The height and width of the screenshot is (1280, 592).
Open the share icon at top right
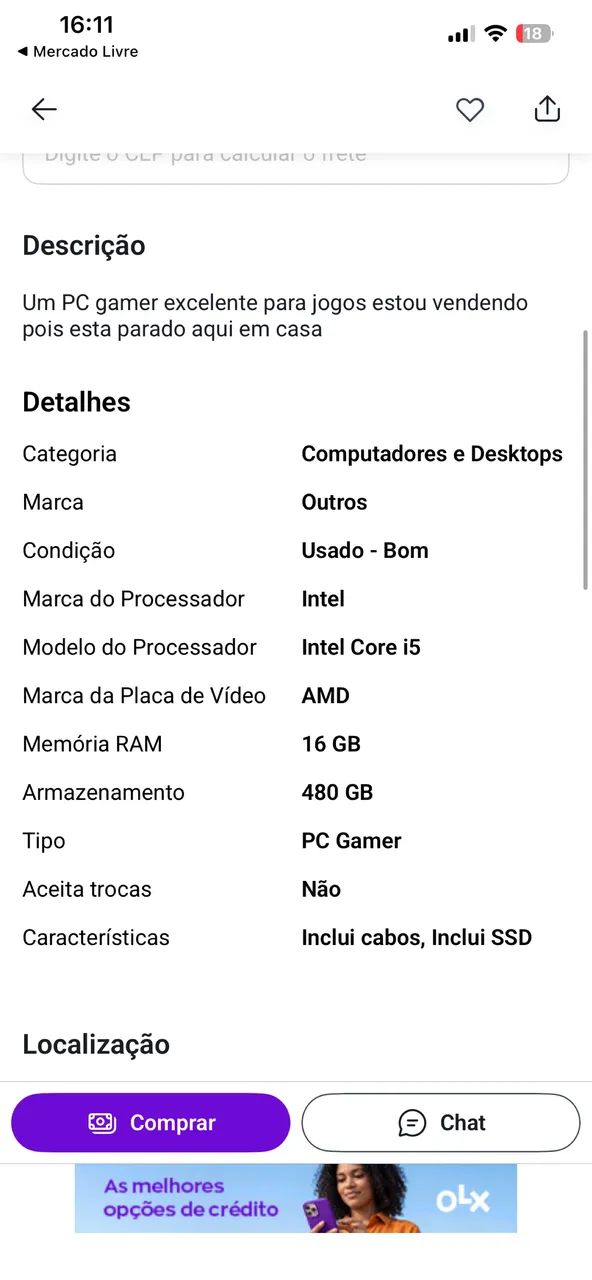[547, 109]
